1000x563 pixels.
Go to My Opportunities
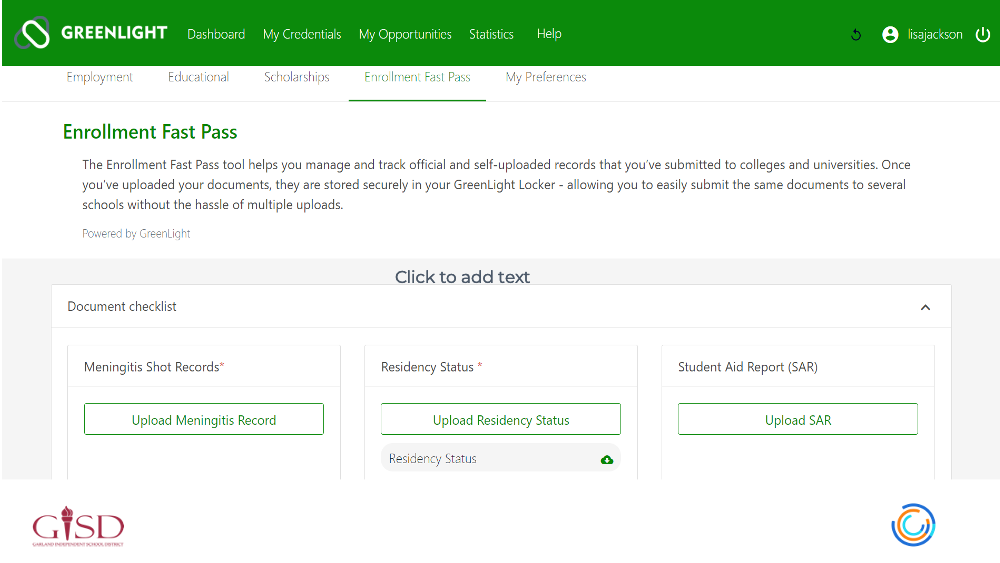(405, 34)
